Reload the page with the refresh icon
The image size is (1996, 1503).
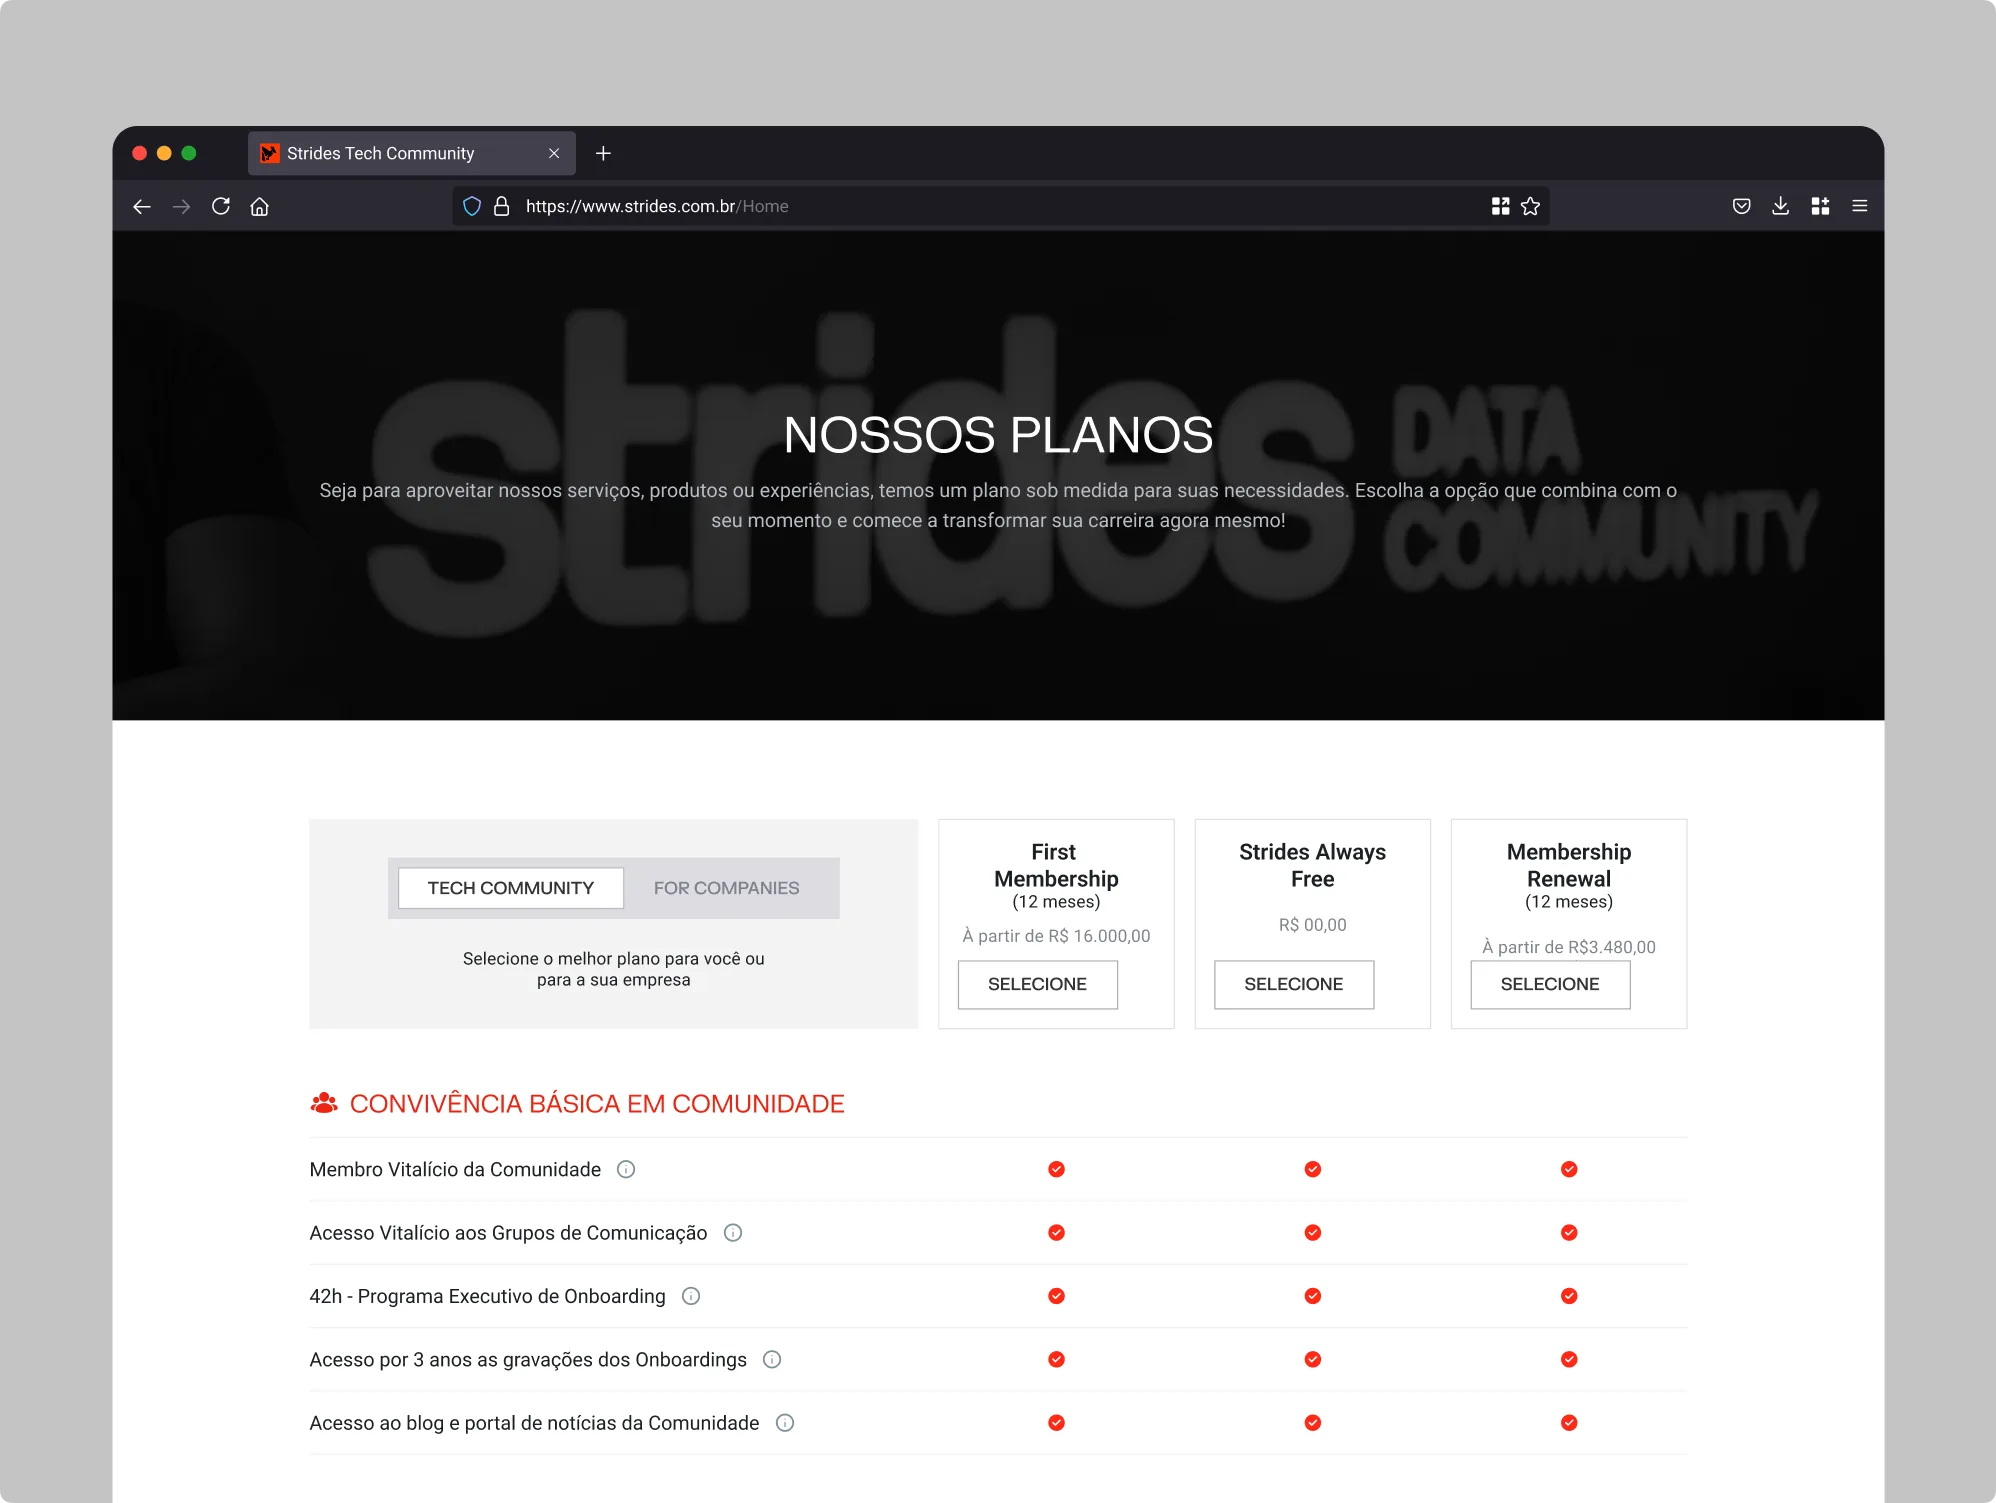click(x=221, y=206)
